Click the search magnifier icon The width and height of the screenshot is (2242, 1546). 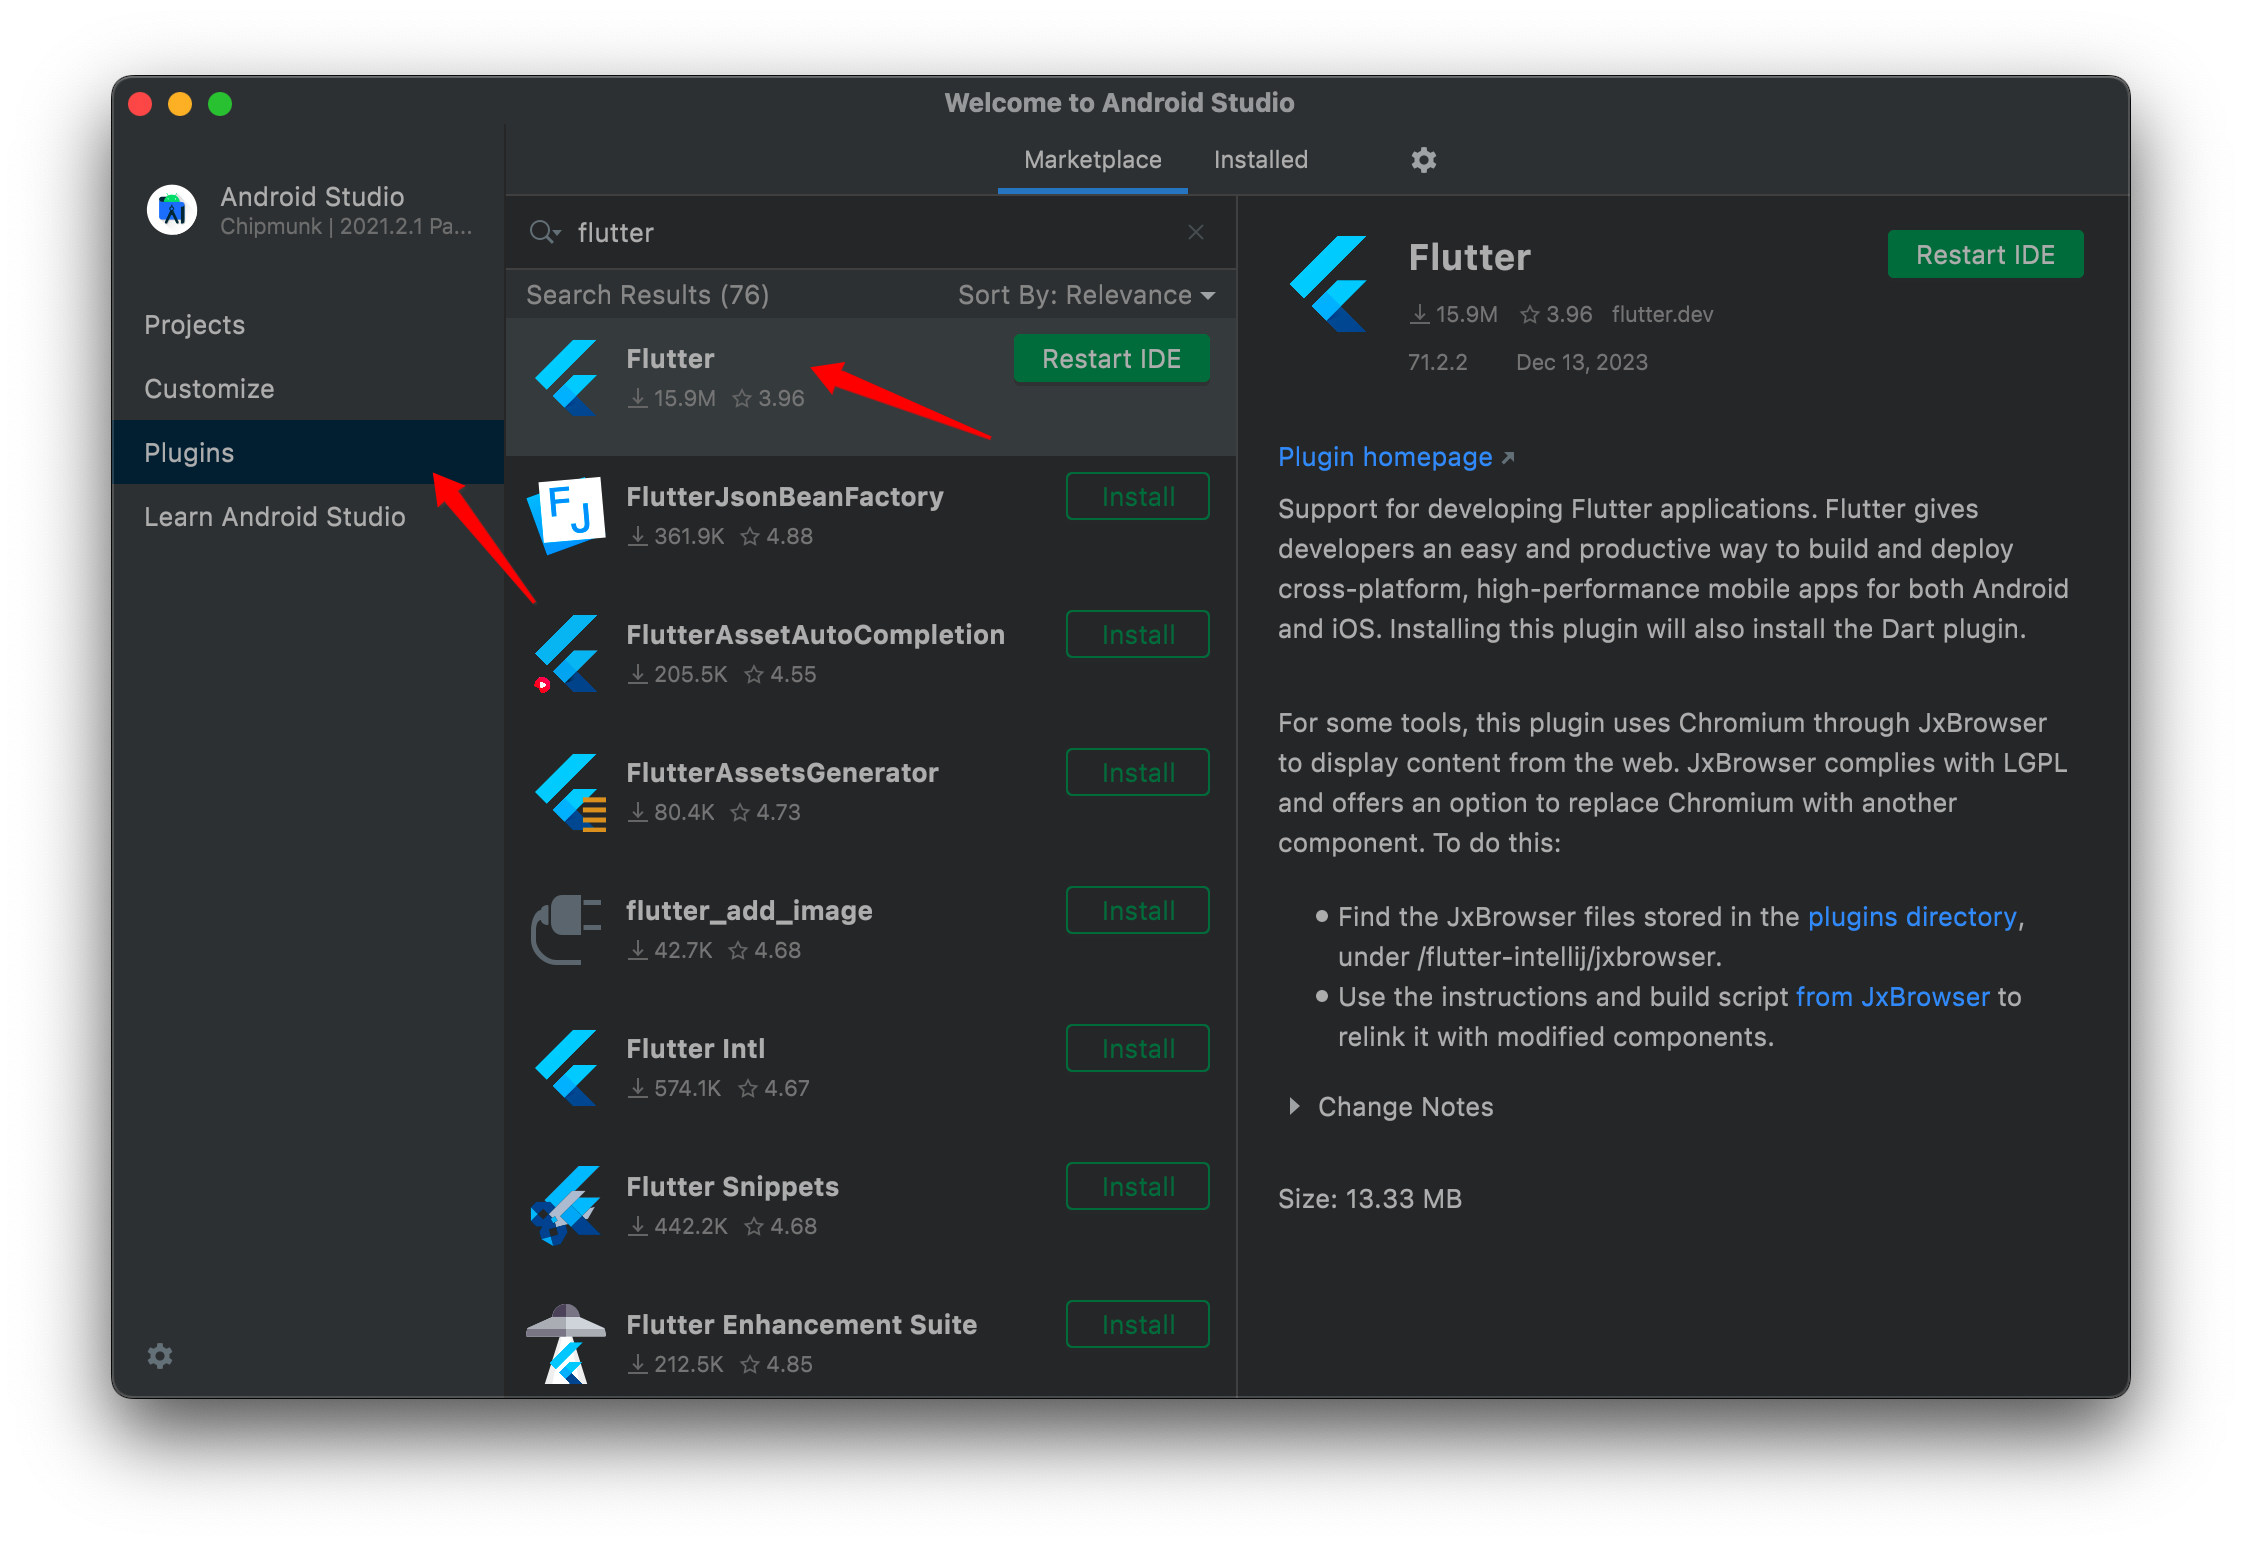coord(545,232)
